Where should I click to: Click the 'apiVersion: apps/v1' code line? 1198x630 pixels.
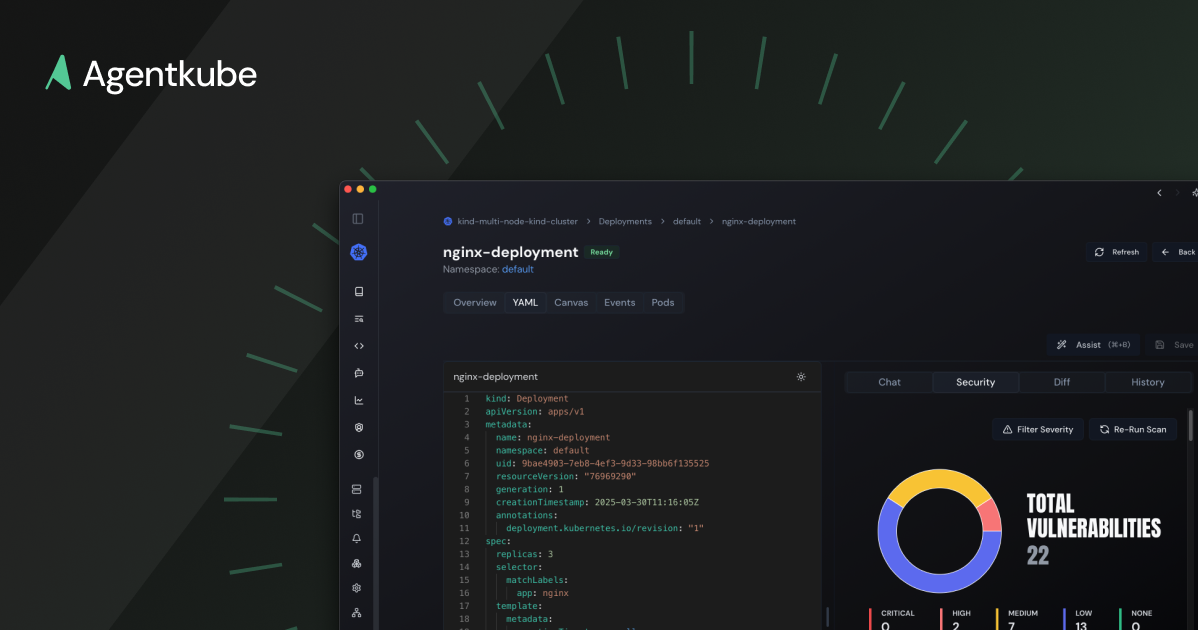(534, 412)
